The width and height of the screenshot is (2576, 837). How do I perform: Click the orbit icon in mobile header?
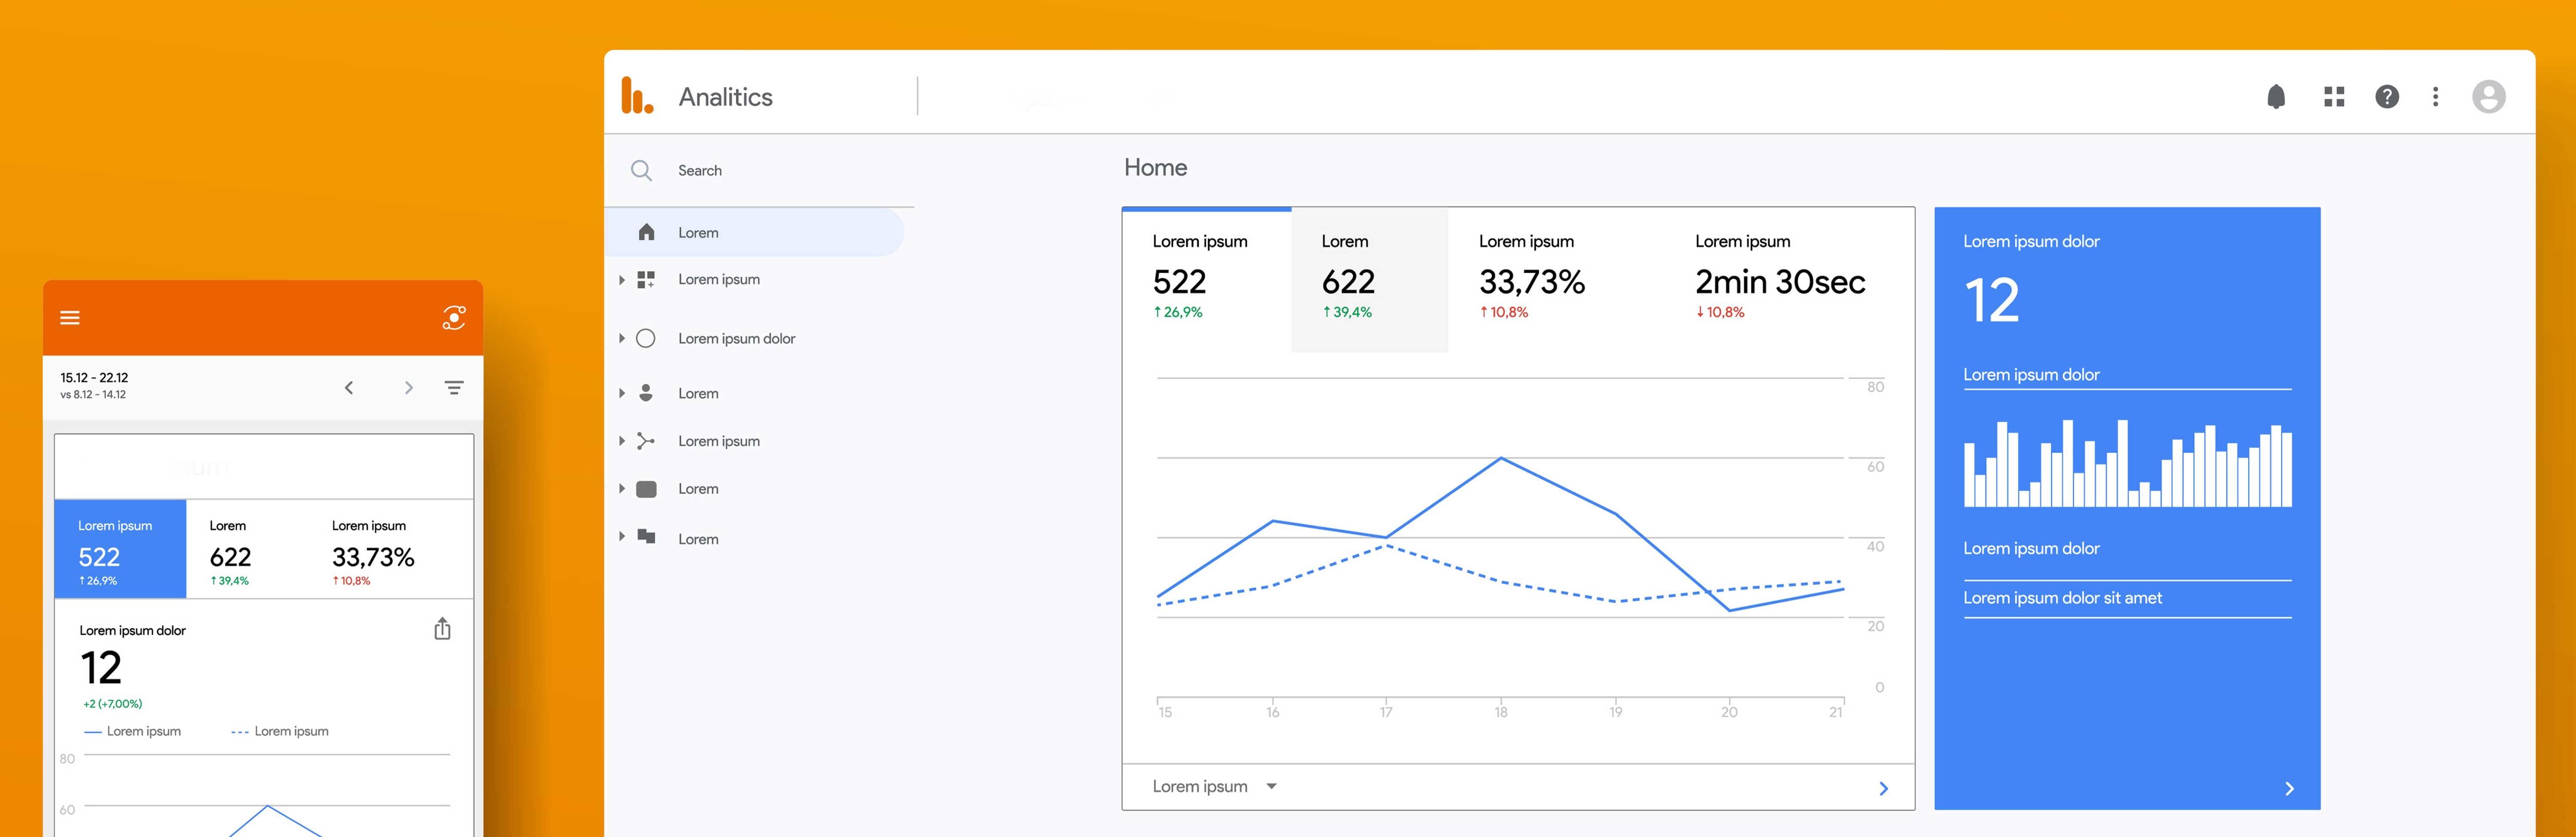453,318
